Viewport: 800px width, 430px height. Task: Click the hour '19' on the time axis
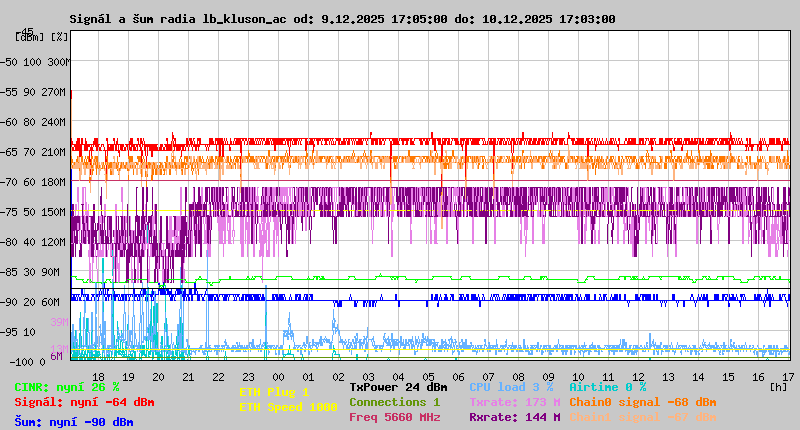pyautogui.click(x=129, y=377)
